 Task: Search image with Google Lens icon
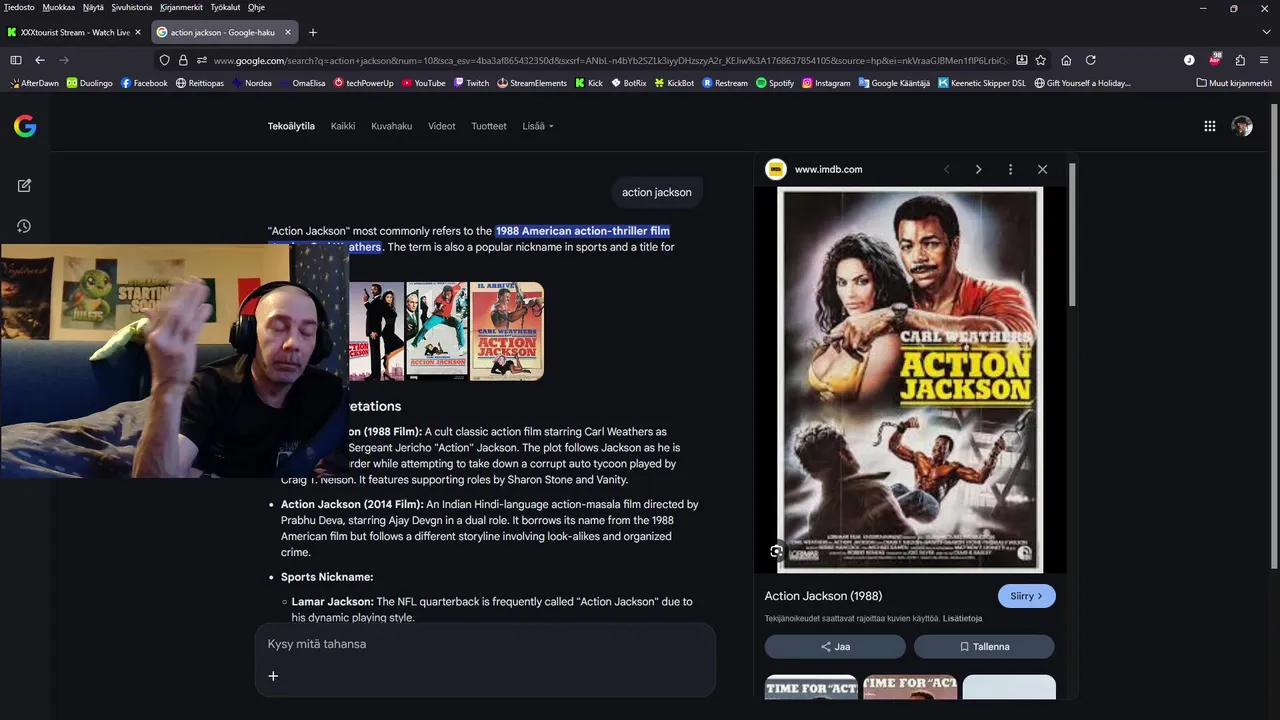(x=777, y=551)
